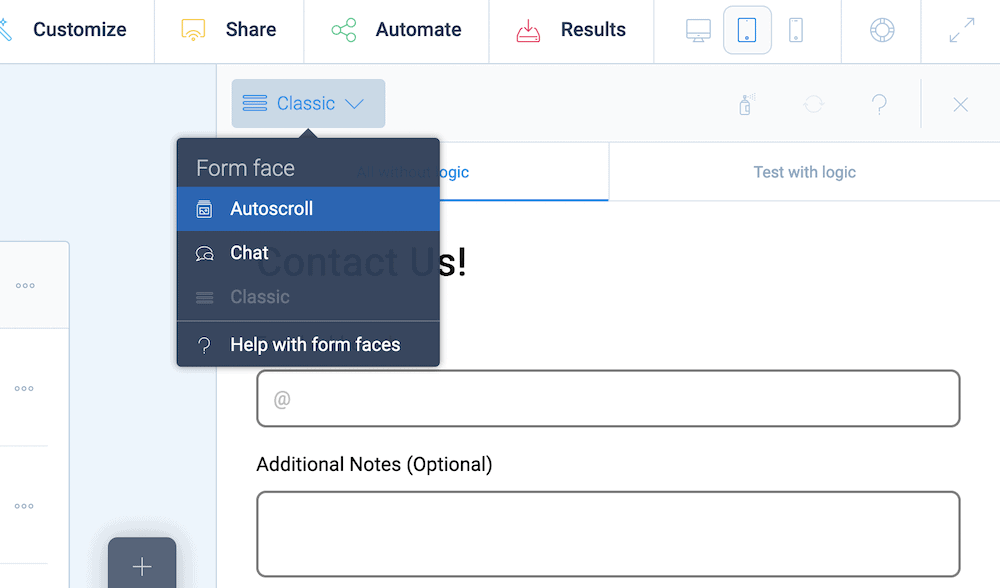The height and width of the screenshot is (588, 1000).
Task: Click the email input field with @
Action: coord(608,399)
